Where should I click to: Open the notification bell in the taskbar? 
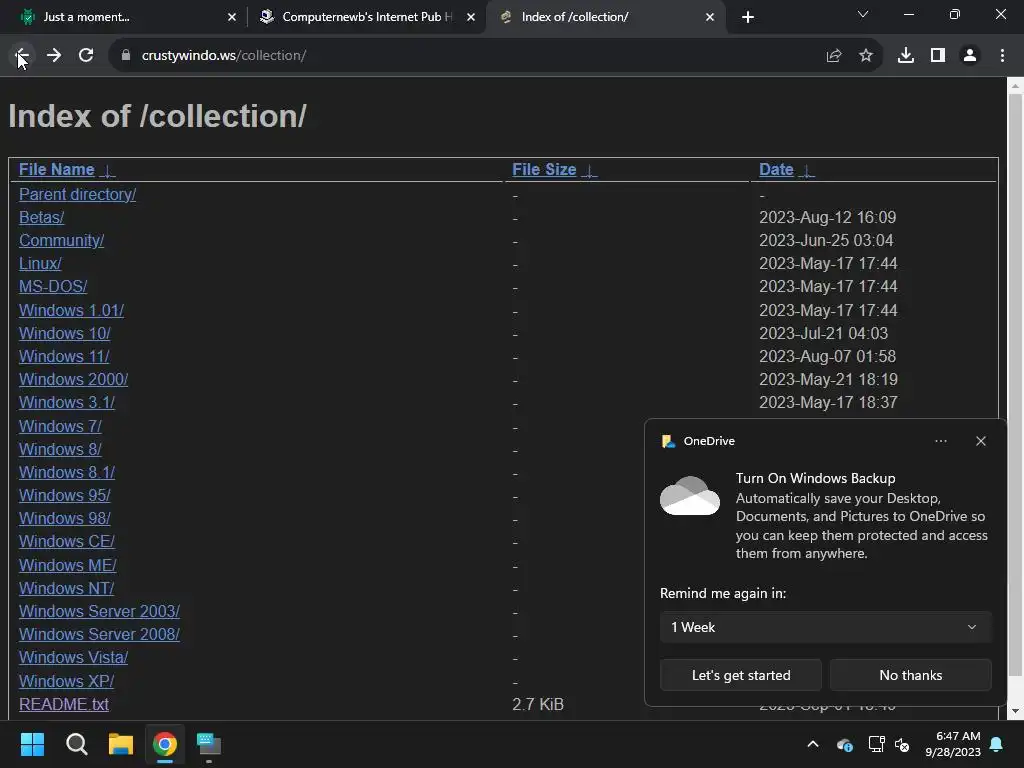click(x=997, y=744)
